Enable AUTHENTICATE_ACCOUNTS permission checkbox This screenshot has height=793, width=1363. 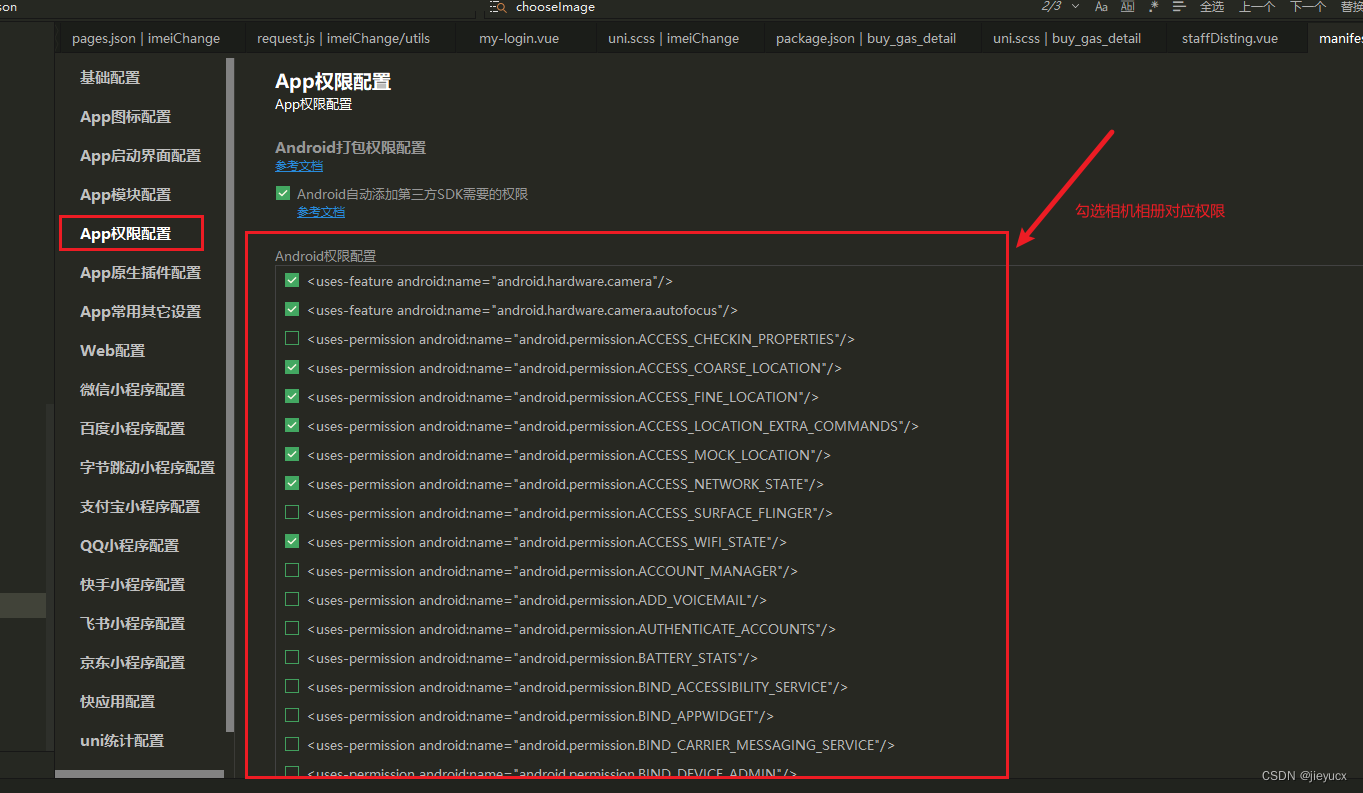[x=292, y=629]
